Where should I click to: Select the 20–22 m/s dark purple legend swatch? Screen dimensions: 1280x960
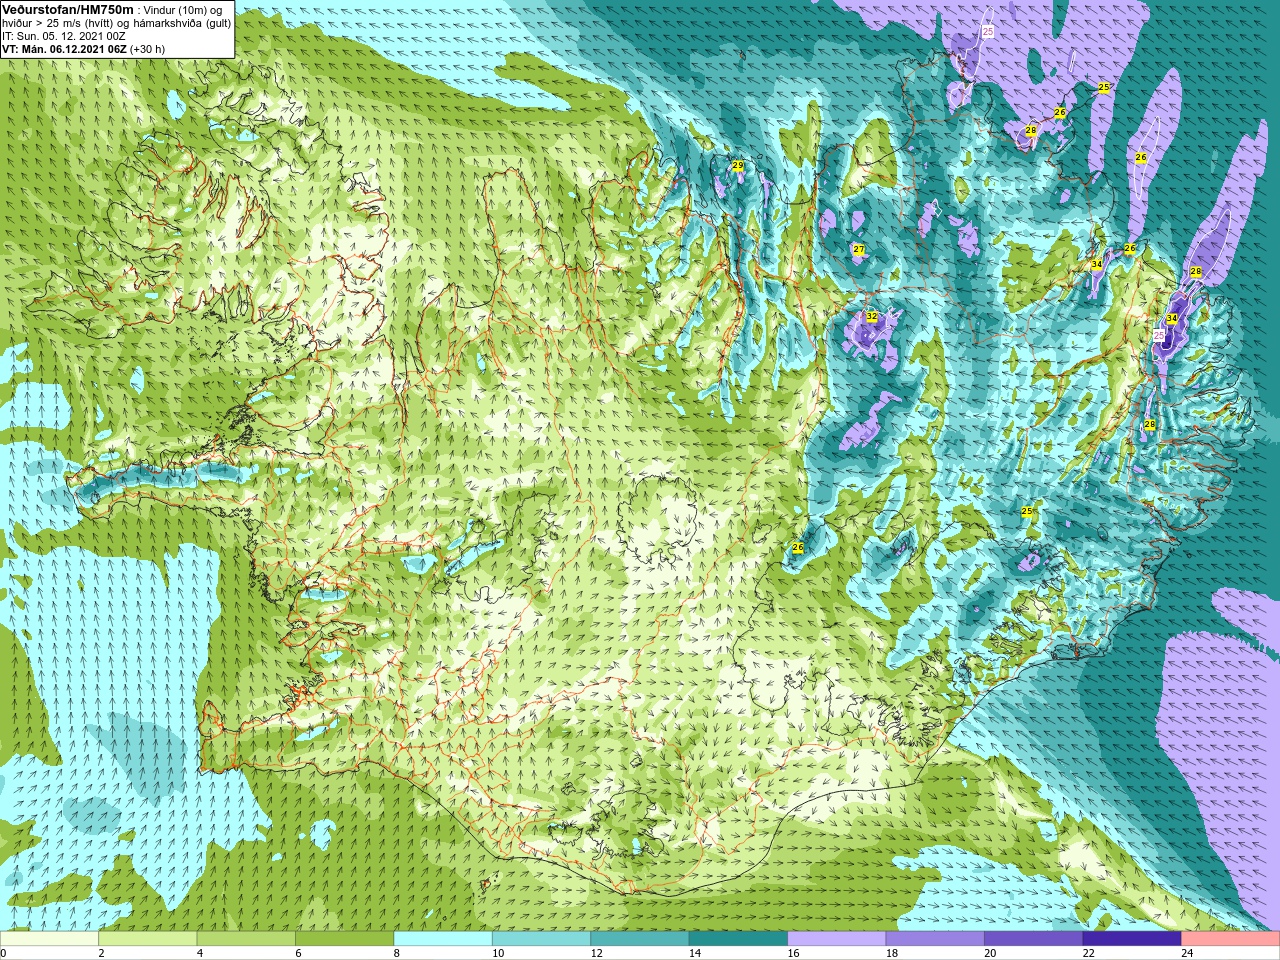click(1034, 939)
